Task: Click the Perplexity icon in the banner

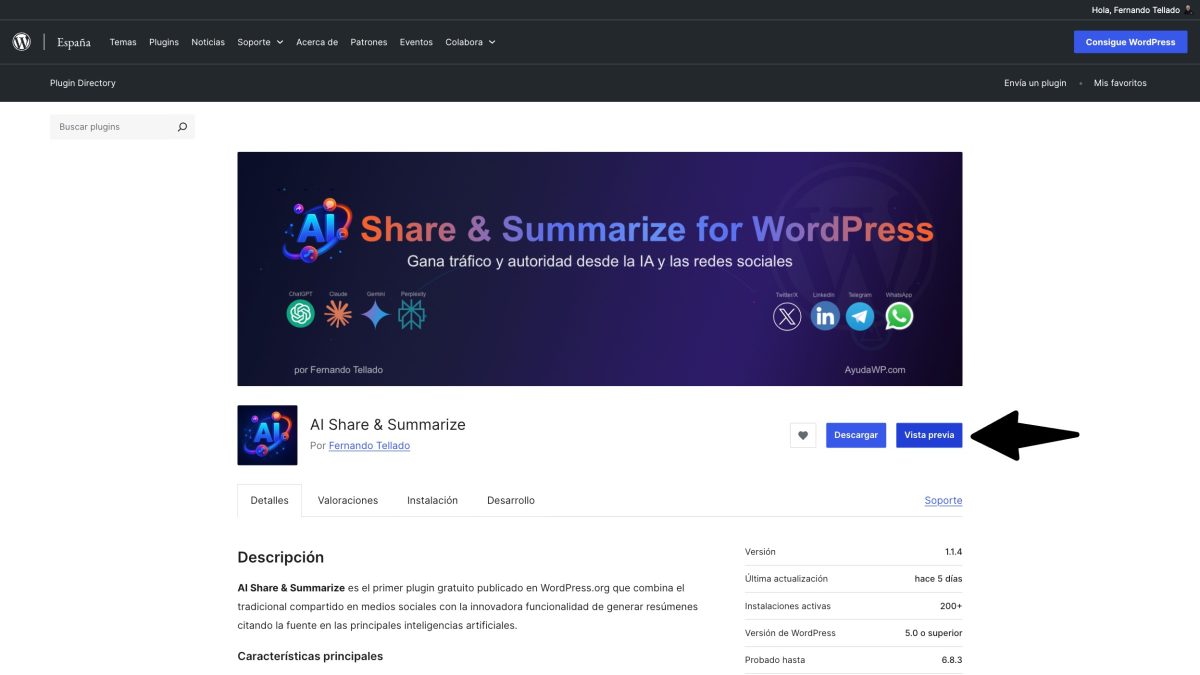Action: pyautogui.click(x=412, y=314)
